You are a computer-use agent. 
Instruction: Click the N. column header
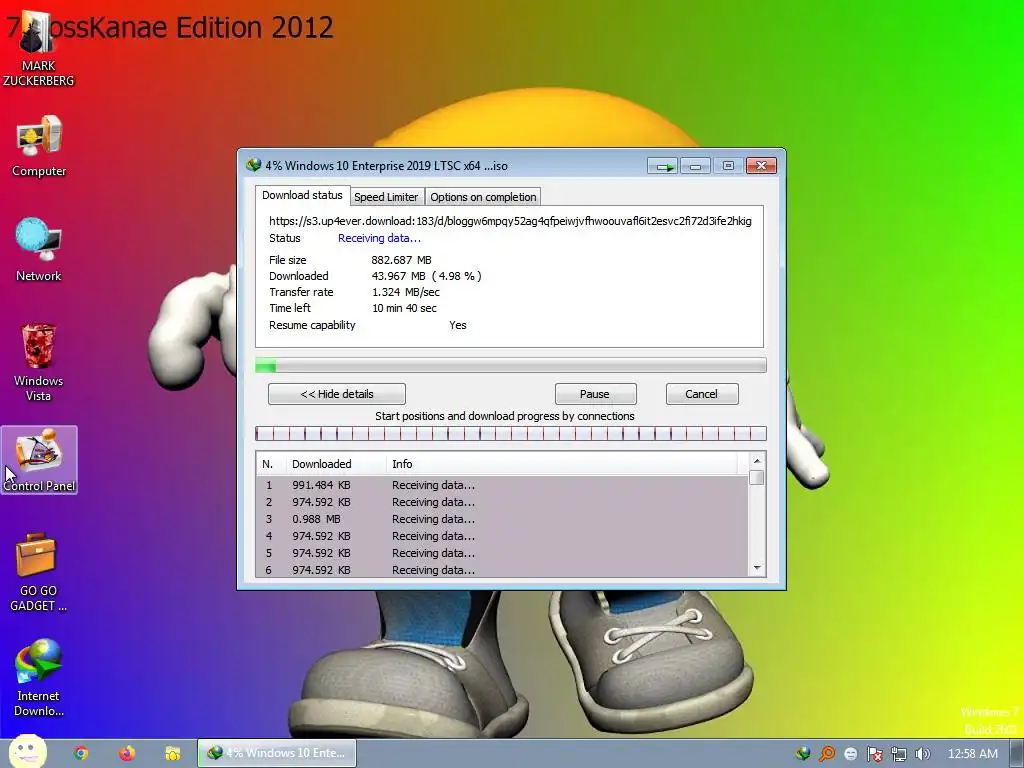[x=271, y=464]
